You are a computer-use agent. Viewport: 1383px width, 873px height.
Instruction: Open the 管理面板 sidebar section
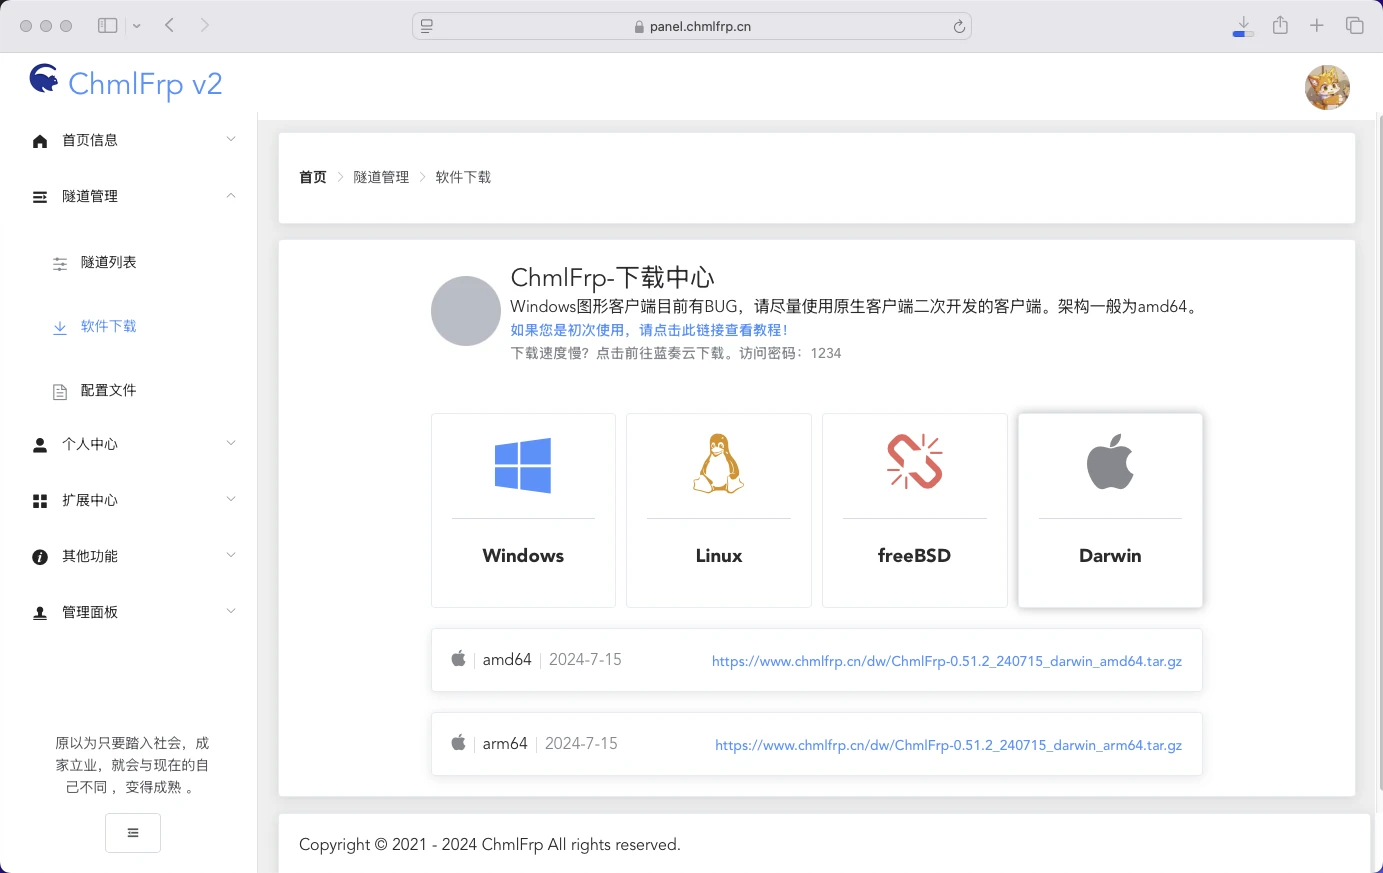(130, 611)
